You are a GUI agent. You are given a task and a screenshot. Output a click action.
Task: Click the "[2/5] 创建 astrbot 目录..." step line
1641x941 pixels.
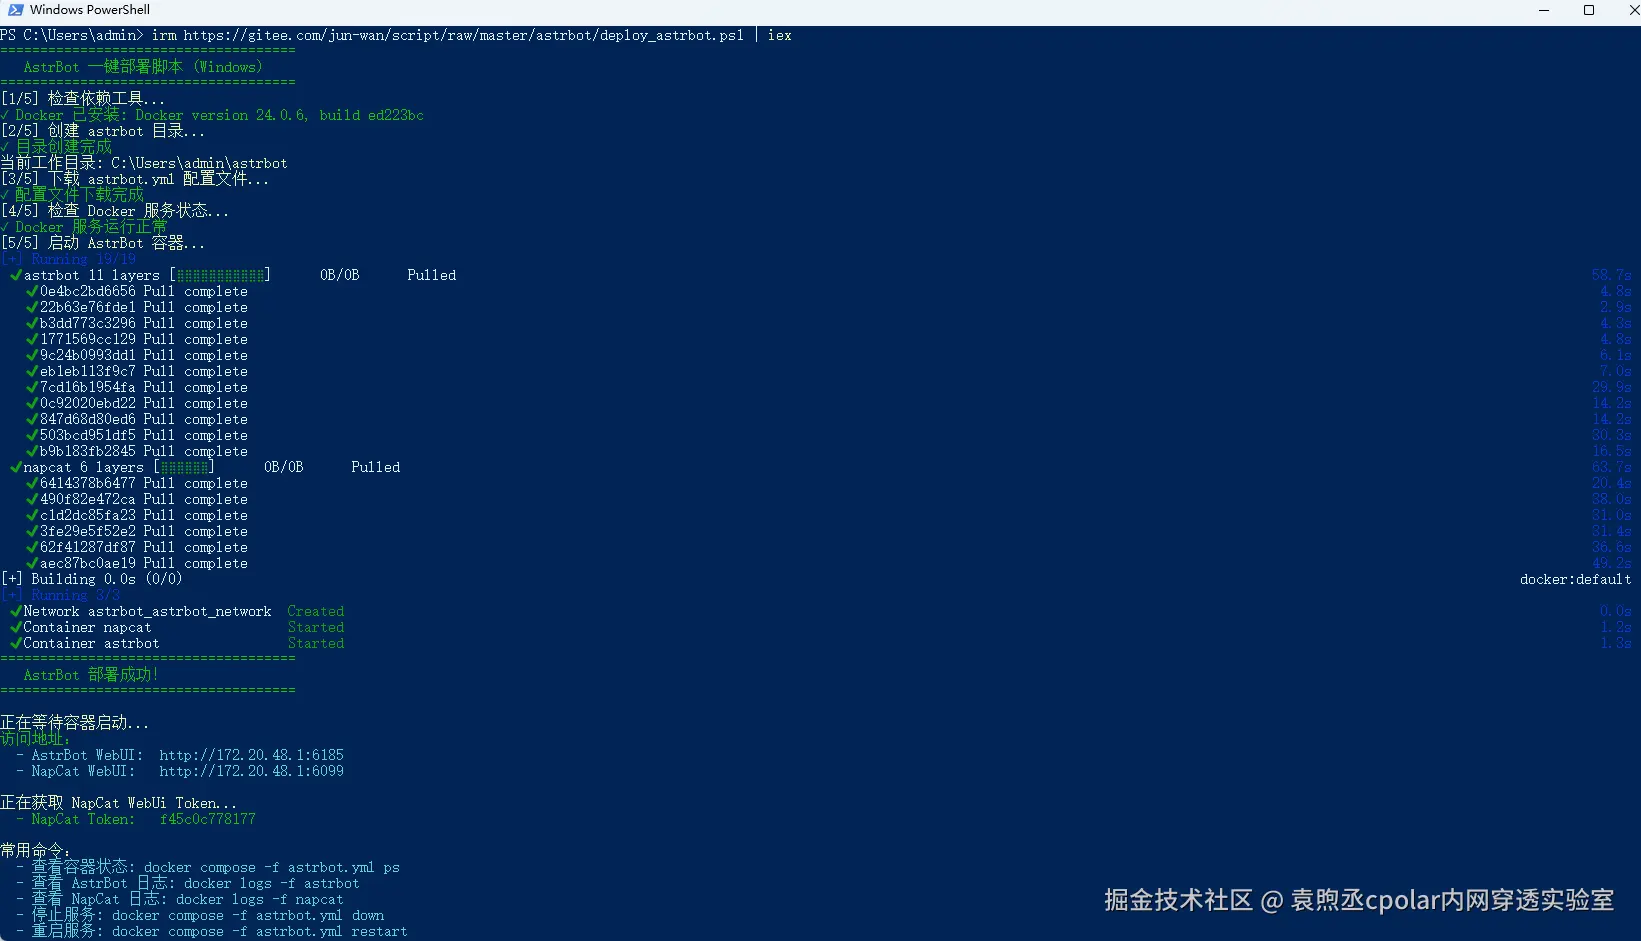(103, 131)
